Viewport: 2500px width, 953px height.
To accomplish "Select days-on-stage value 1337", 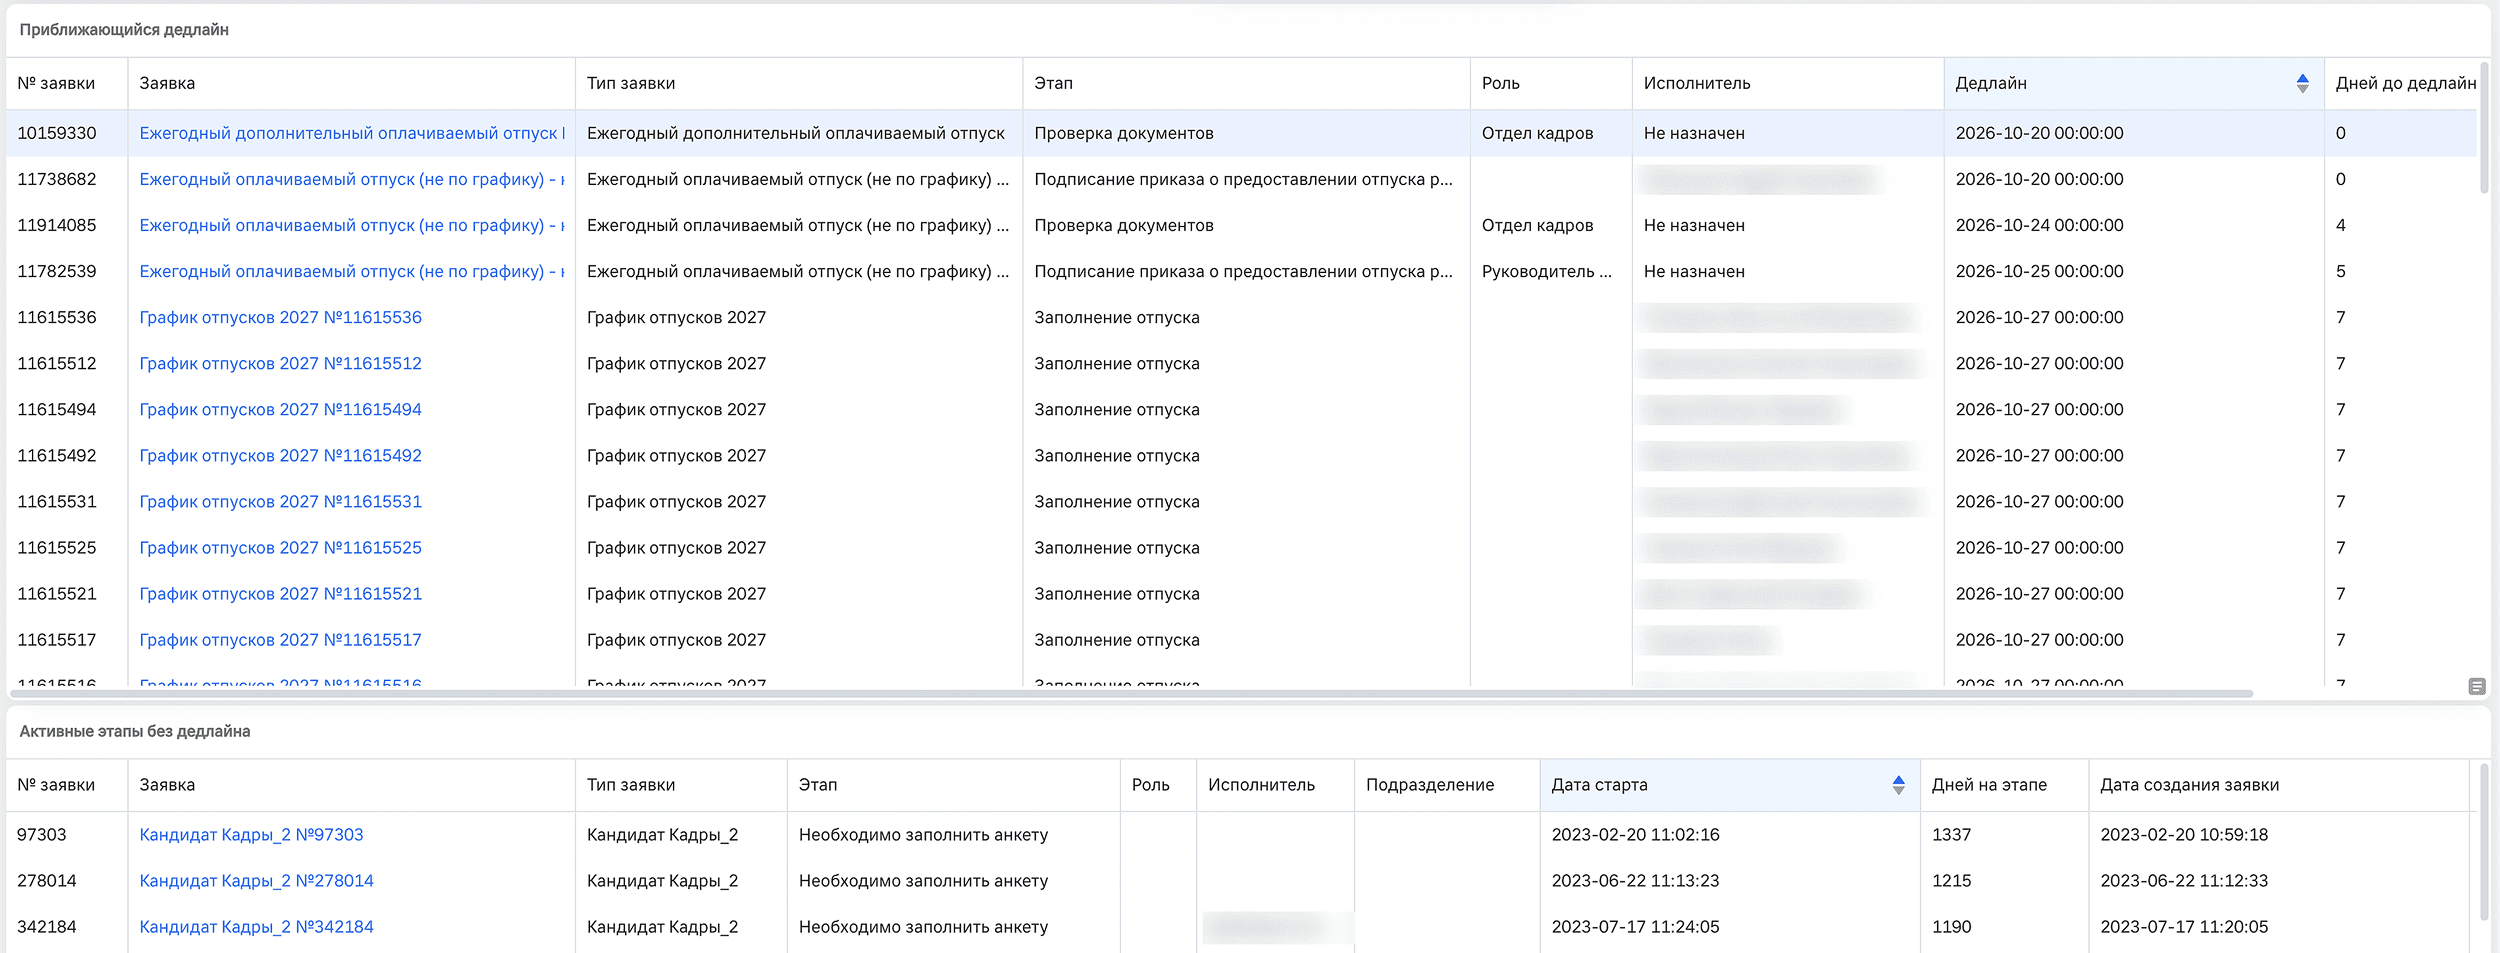I will click(x=1952, y=835).
